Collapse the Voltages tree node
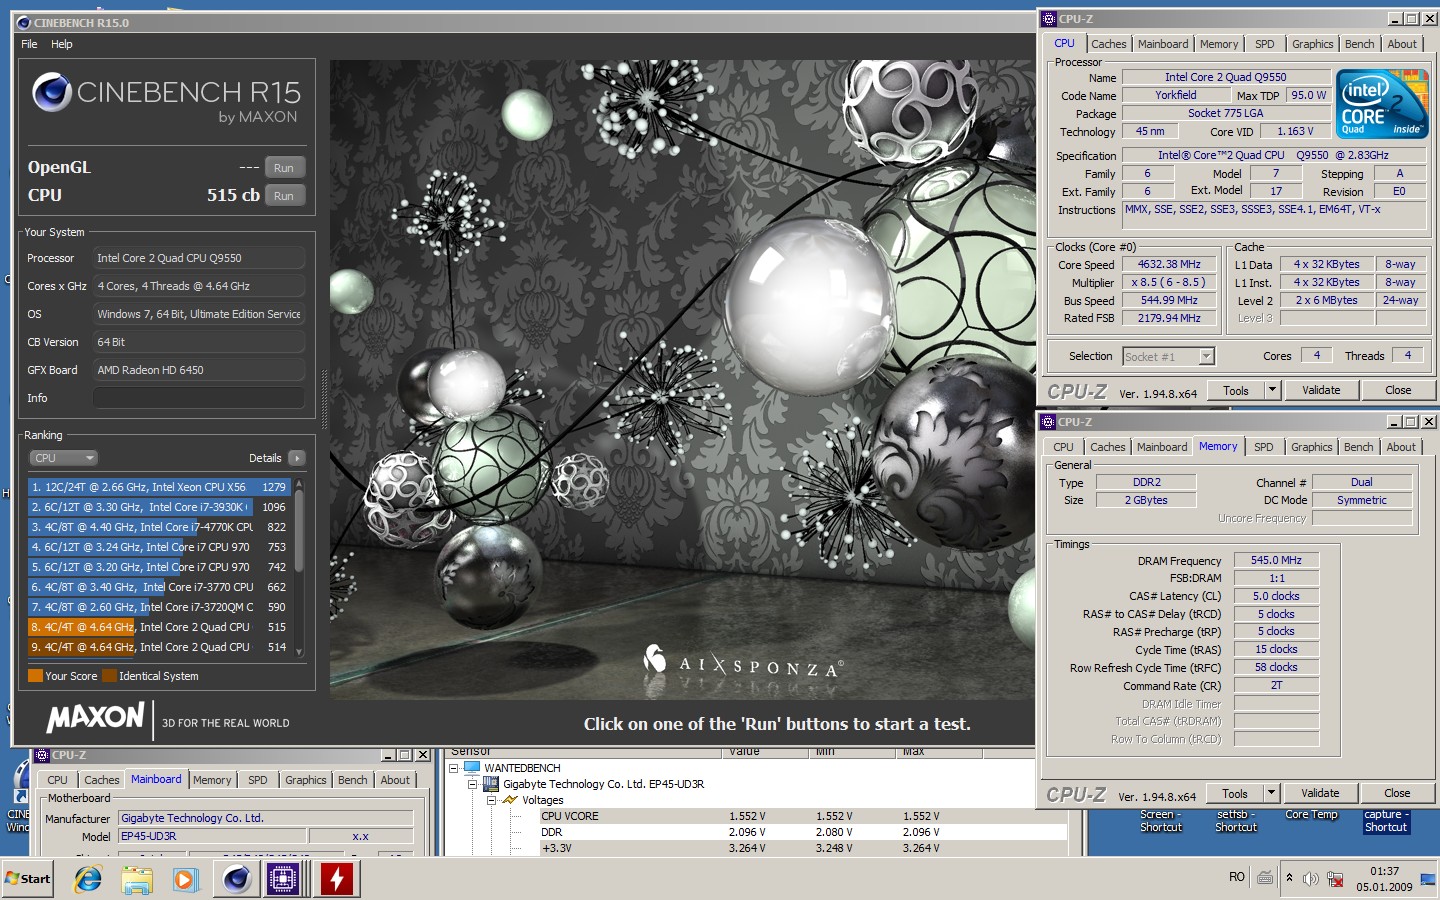Image resolution: width=1440 pixels, height=900 pixels. (x=491, y=800)
